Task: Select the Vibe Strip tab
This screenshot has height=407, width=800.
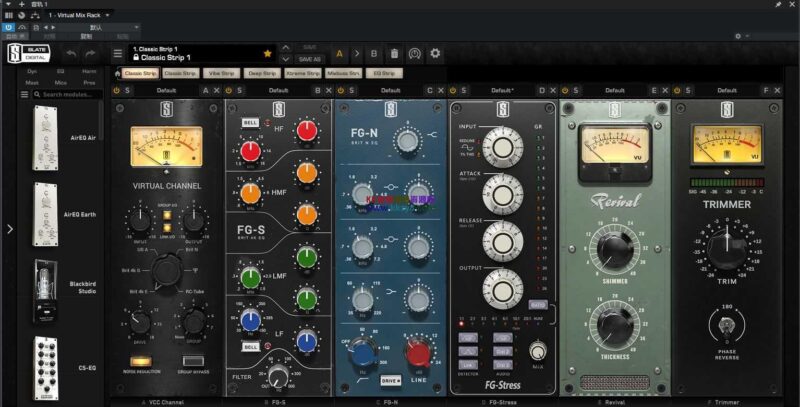Action: tap(221, 73)
